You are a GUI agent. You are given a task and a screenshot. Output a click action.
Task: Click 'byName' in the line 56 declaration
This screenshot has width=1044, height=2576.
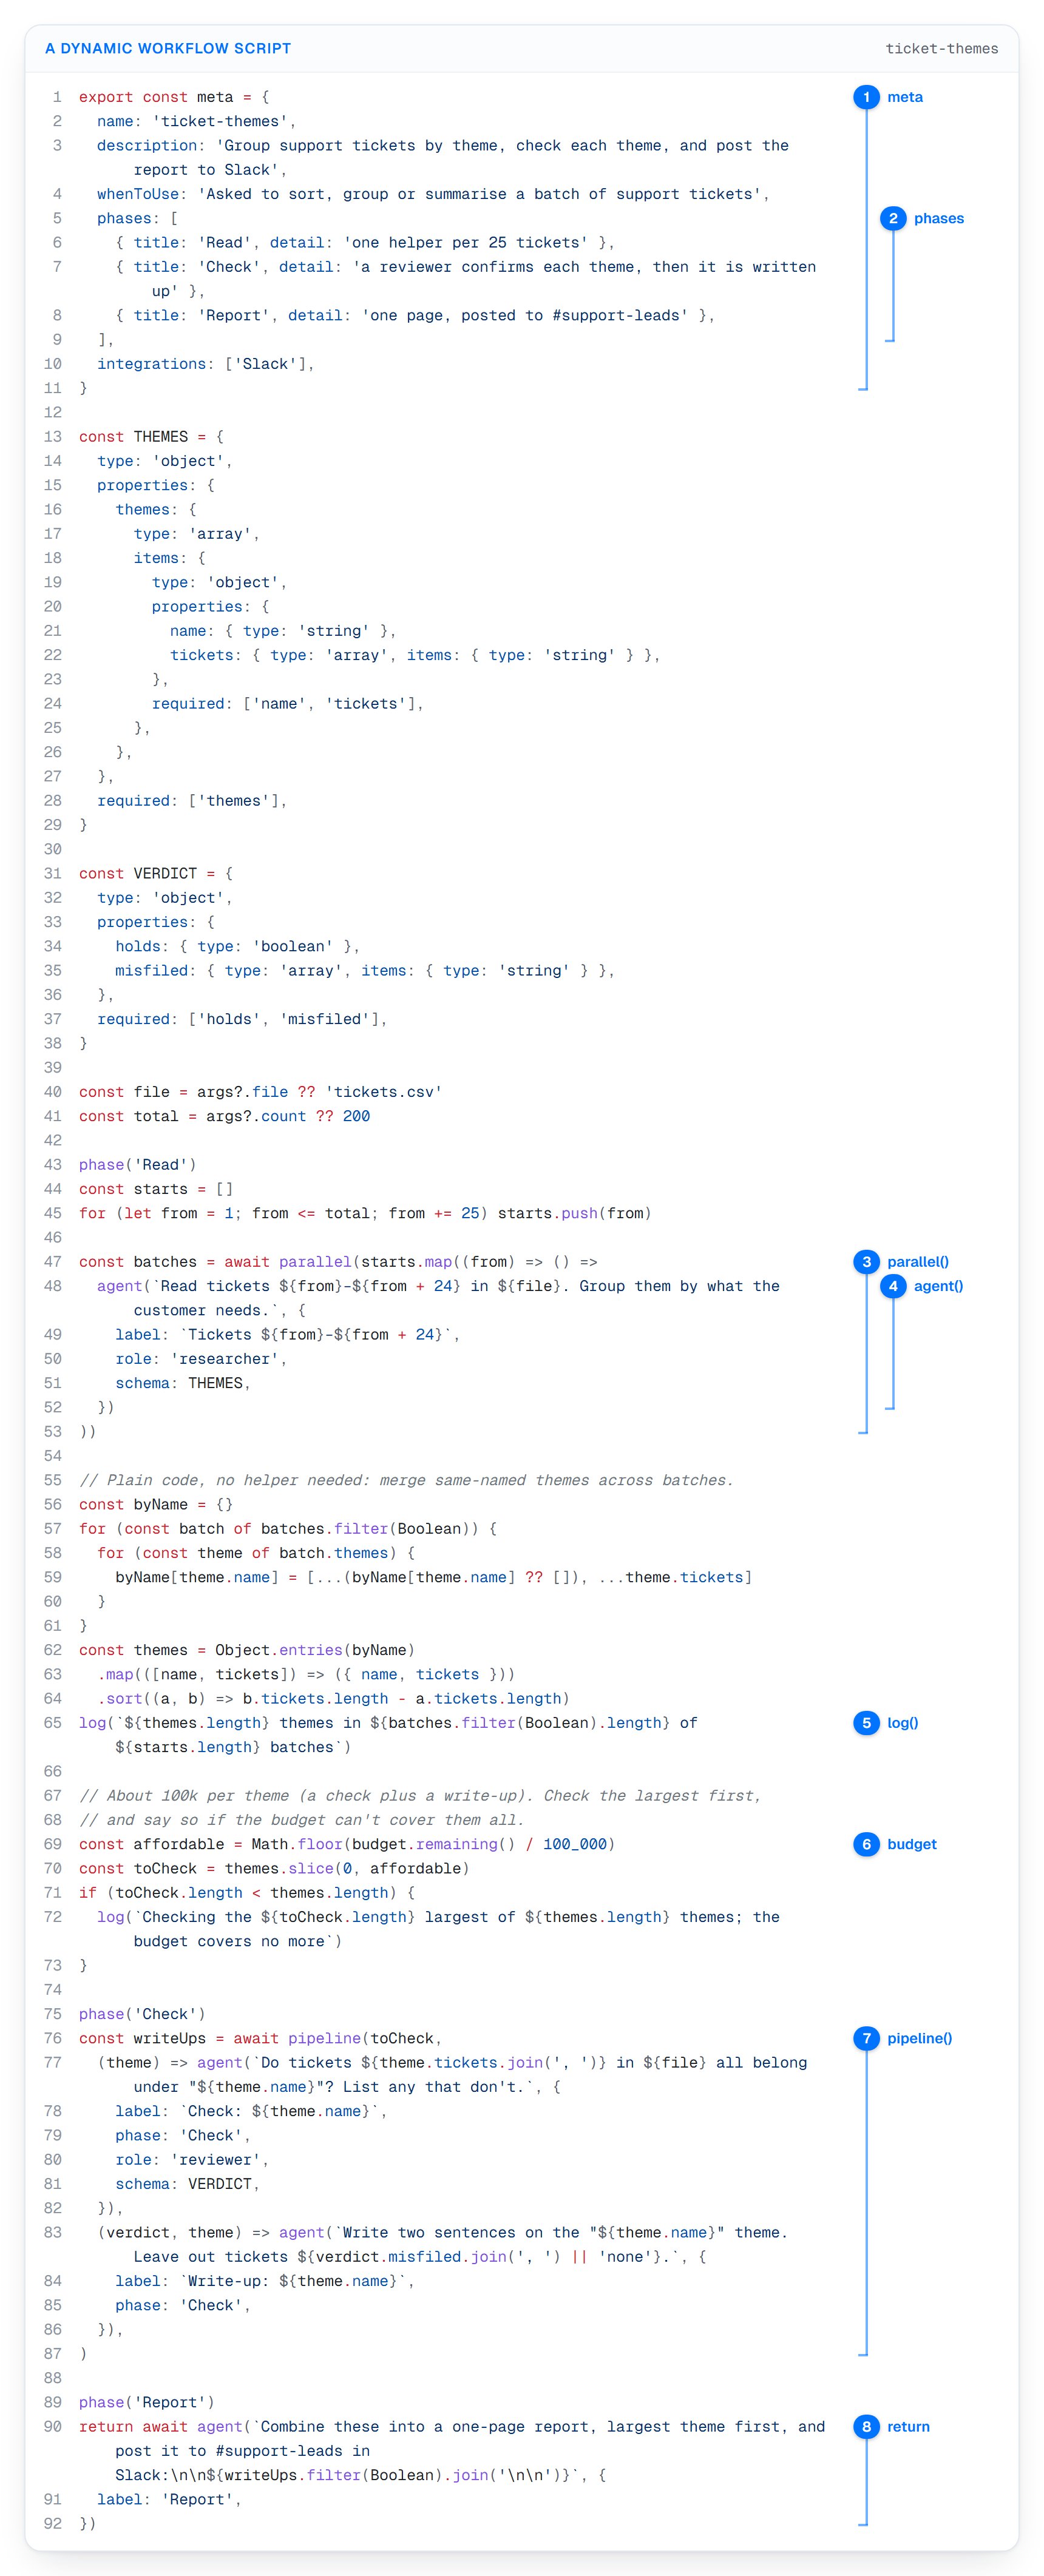161,1505
